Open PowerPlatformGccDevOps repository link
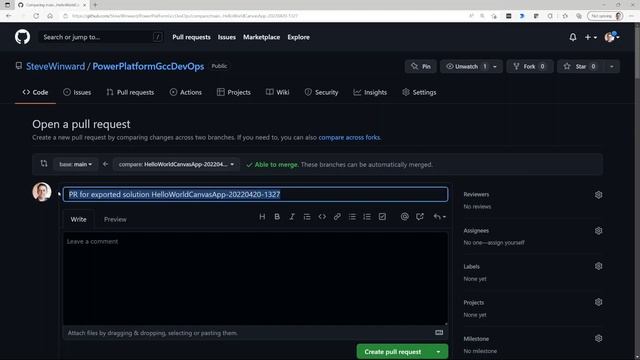Screen dimensions: 640x360 pos(148,67)
